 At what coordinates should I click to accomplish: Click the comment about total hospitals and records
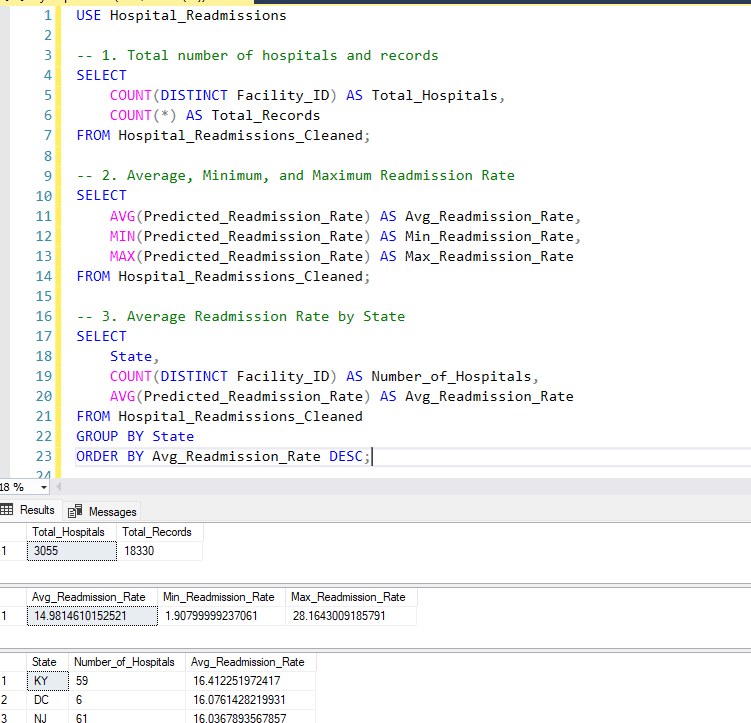click(257, 56)
